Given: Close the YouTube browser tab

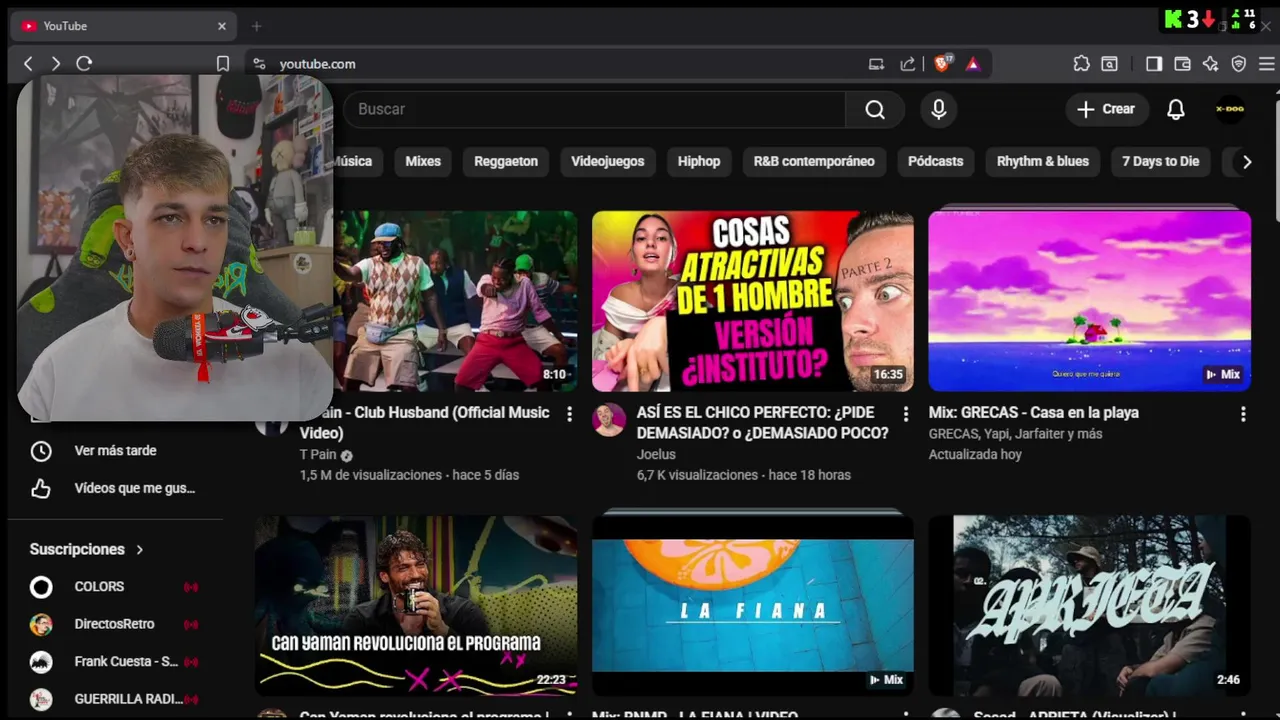Looking at the screenshot, I should pos(222,26).
